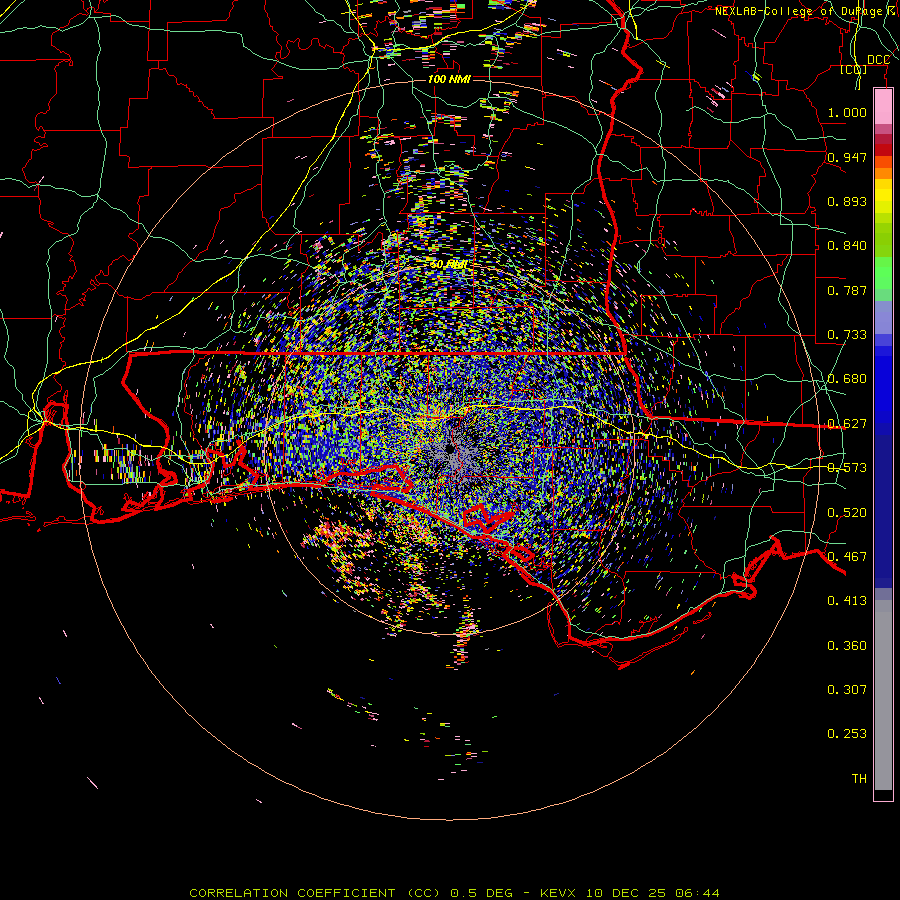Click the 100 NMI range ring label

(x=449, y=79)
